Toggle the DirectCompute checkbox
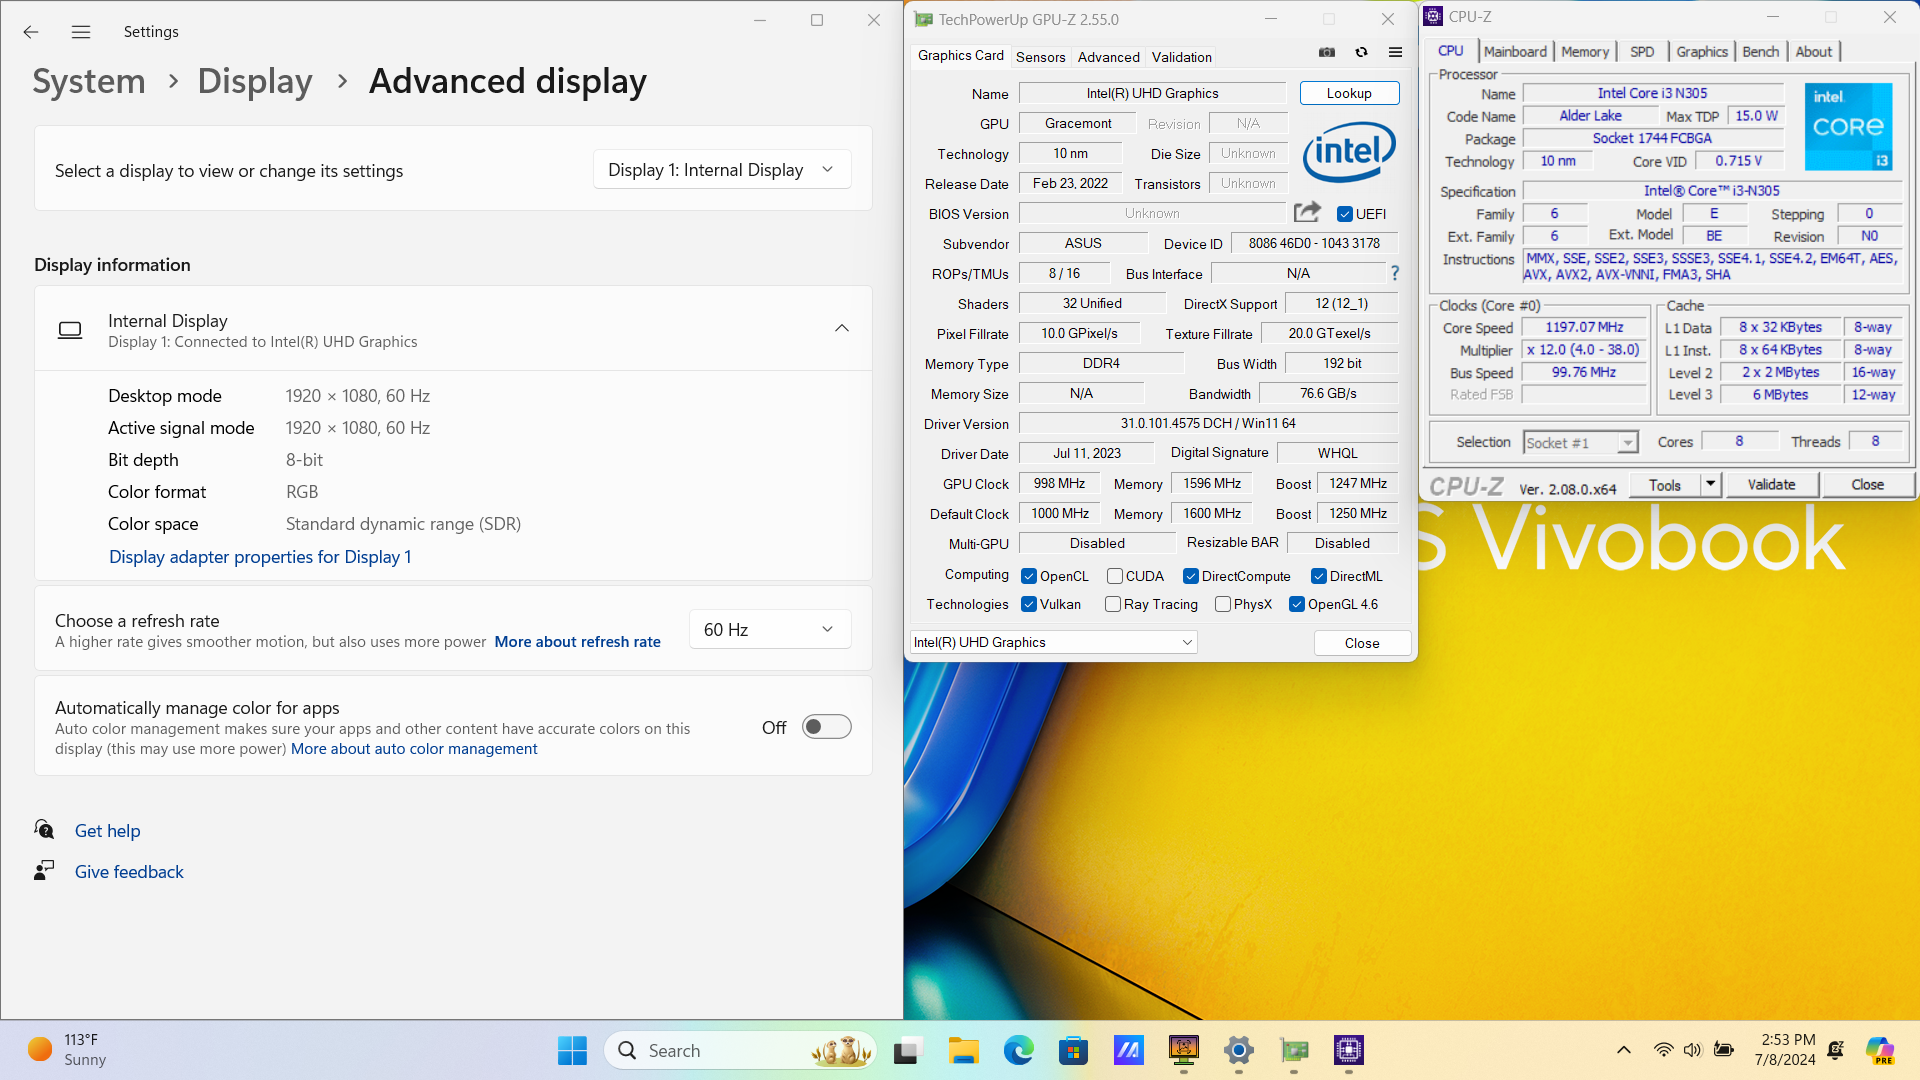1920x1080 pixels. [x=1191, y=576]
